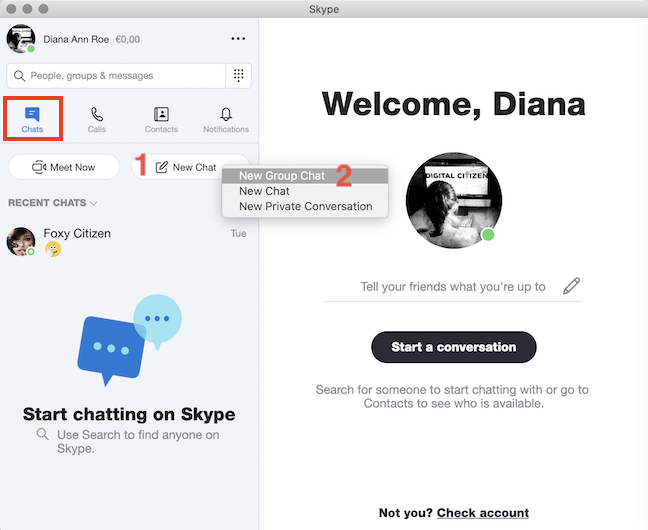Collapse the Recent Chats list

53,203
